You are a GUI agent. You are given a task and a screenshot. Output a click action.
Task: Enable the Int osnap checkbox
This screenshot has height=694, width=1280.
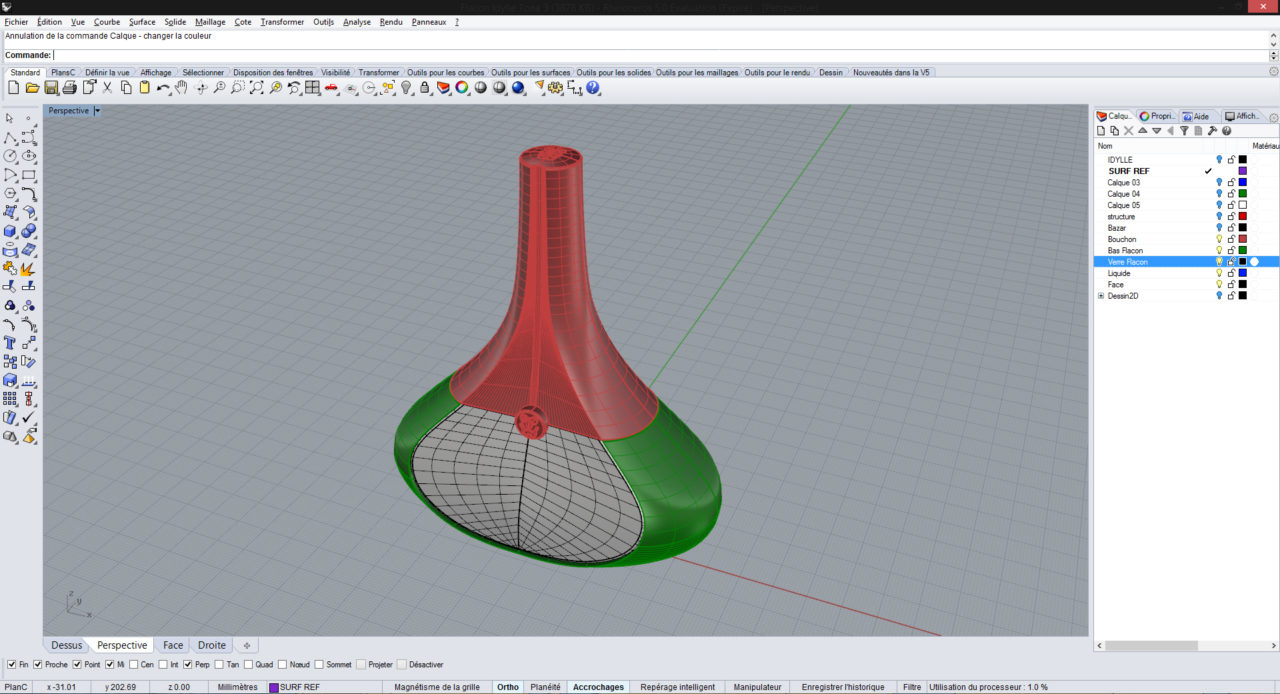tap(163, 664)
